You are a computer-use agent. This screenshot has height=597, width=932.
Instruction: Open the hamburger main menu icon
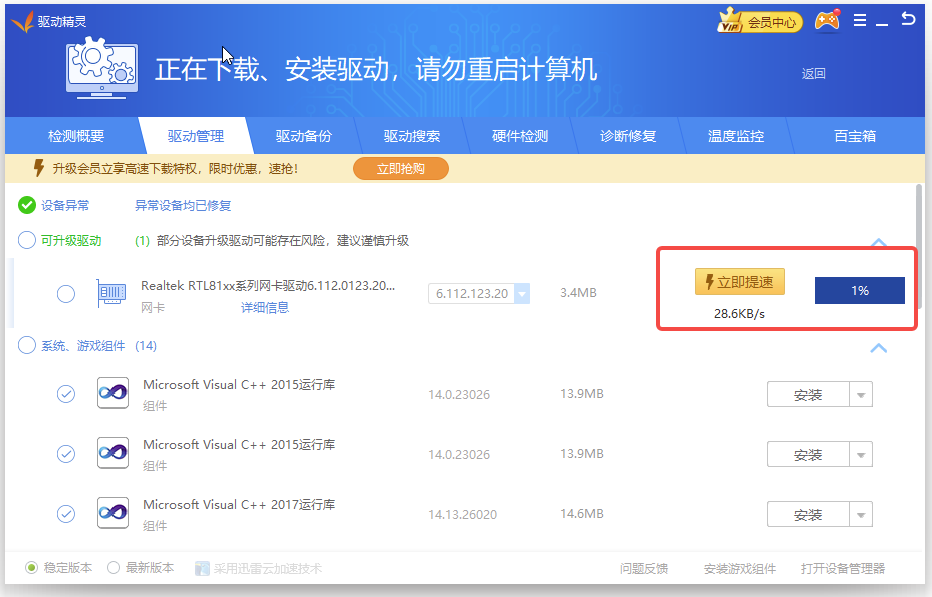(860, 20)
